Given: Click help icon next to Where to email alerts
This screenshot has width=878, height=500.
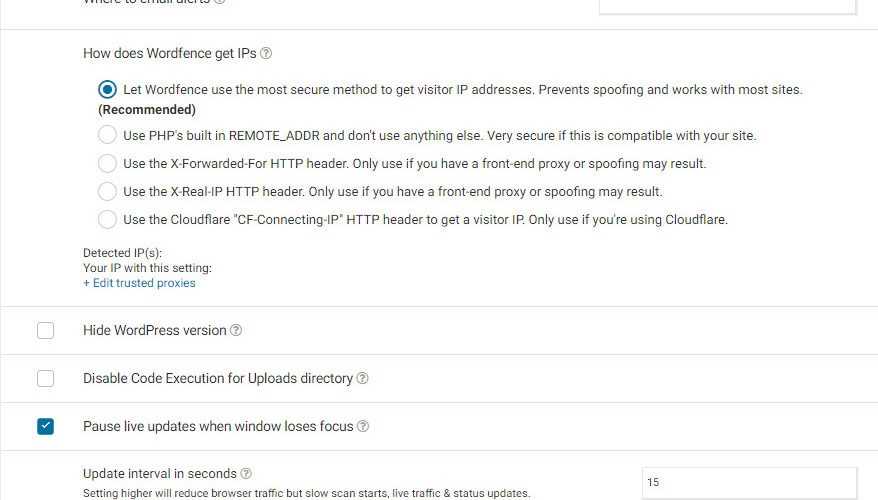Looking at the screenshot, I should tap(220, 1).
